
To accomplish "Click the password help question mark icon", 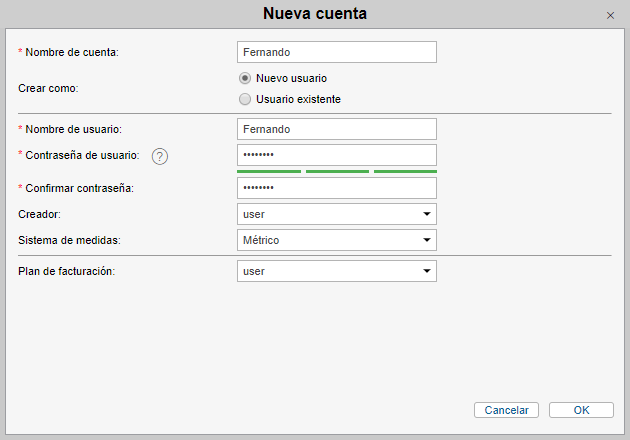I will pos(160,156).
